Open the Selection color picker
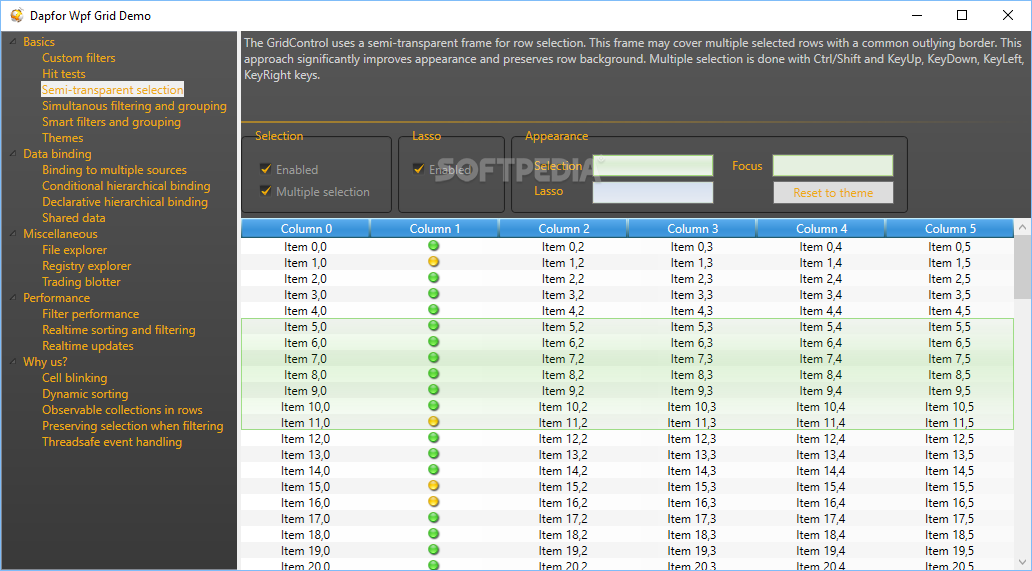 point(653,166)
